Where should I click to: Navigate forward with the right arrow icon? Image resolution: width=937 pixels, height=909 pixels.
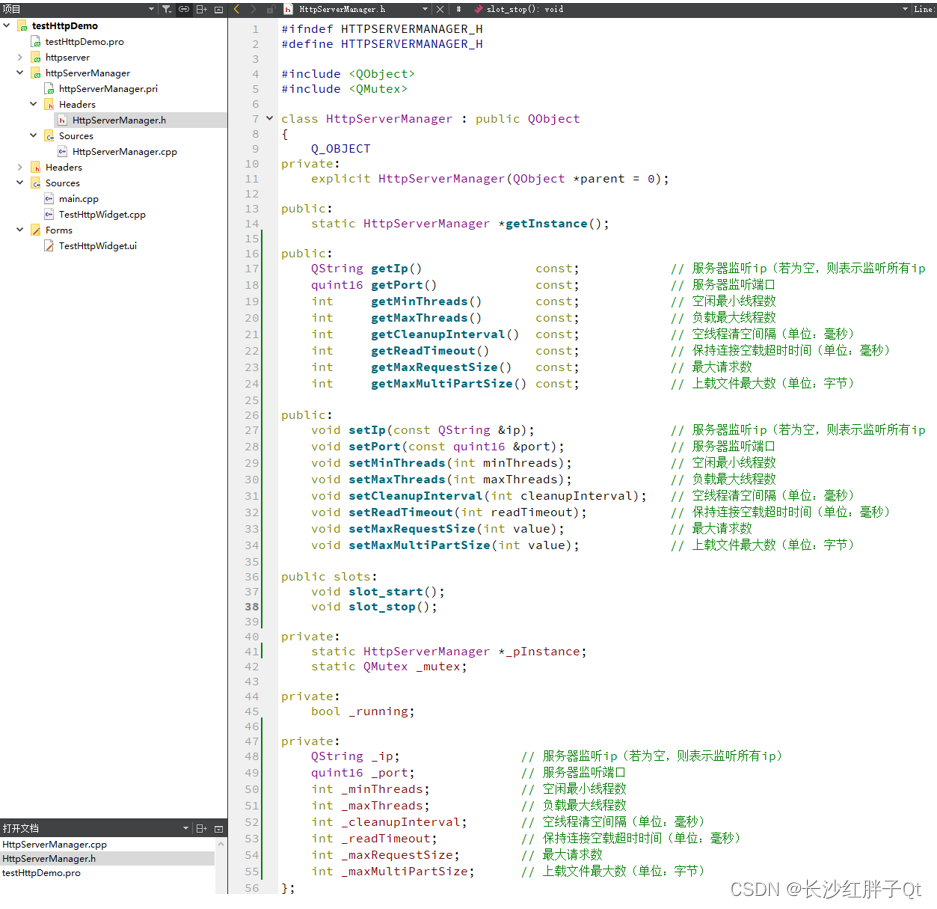pyautogui.click(x=252, y=9)
